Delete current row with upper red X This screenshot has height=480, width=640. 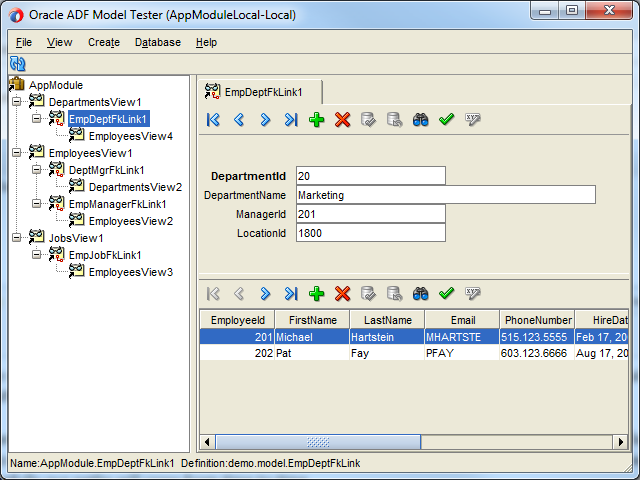[x=342, y=120]
